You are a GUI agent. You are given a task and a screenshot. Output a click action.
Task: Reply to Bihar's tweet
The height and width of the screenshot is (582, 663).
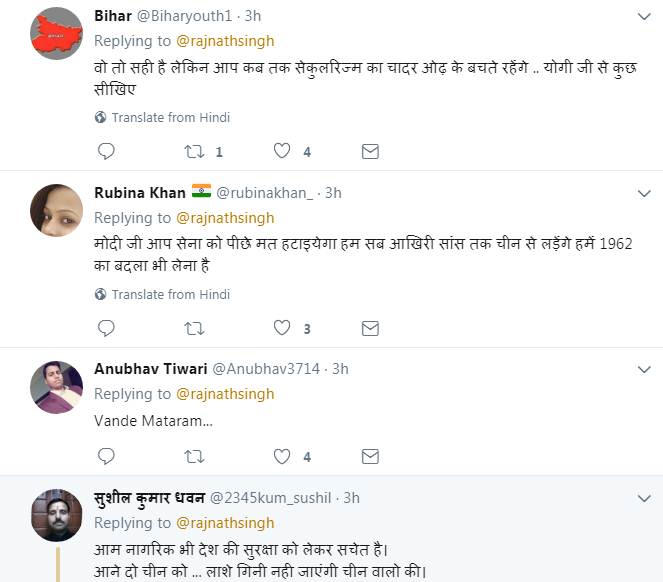(x=106, y=152)
